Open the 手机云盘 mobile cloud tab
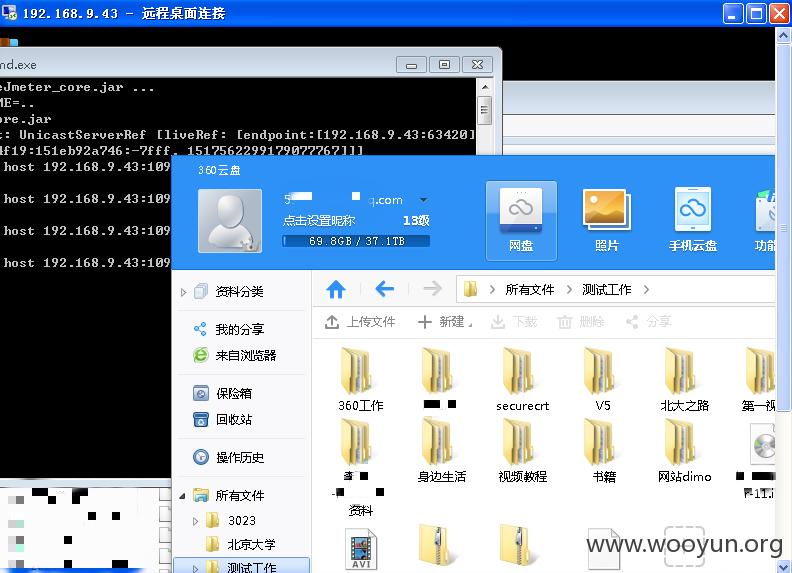 (692, 221)
